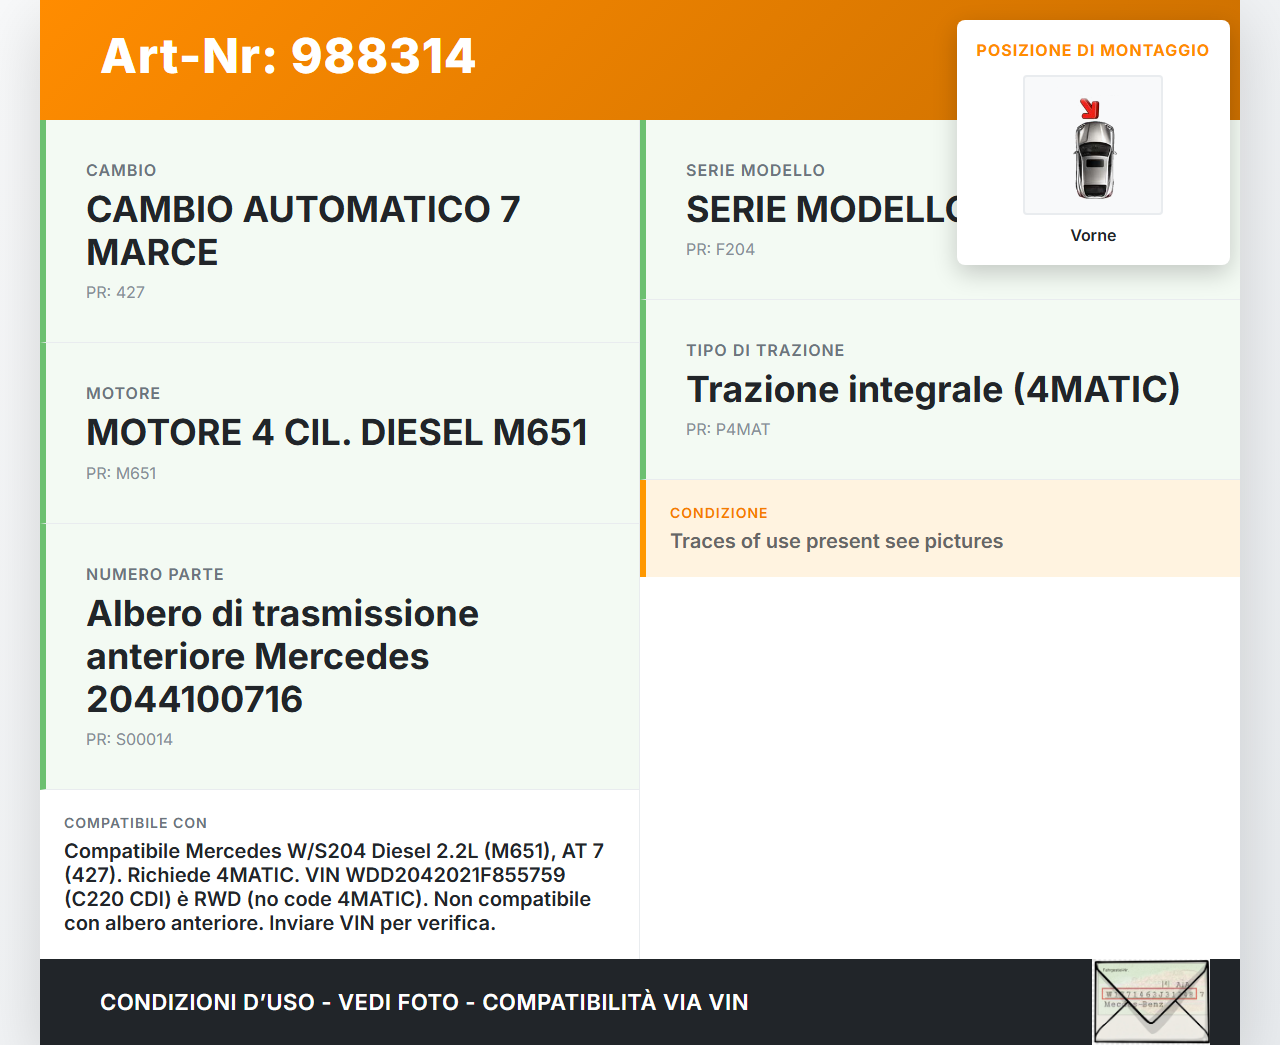Click the "PR: M651" code
Screen dimensions: 1280x1046
pyautogui.click(x=121, y=473)
